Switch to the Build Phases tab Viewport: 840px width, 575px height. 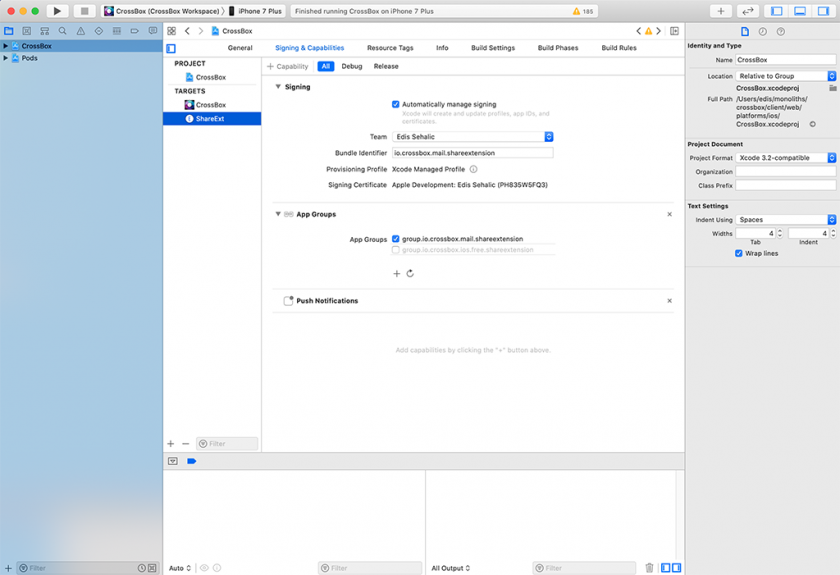[558, 48]
